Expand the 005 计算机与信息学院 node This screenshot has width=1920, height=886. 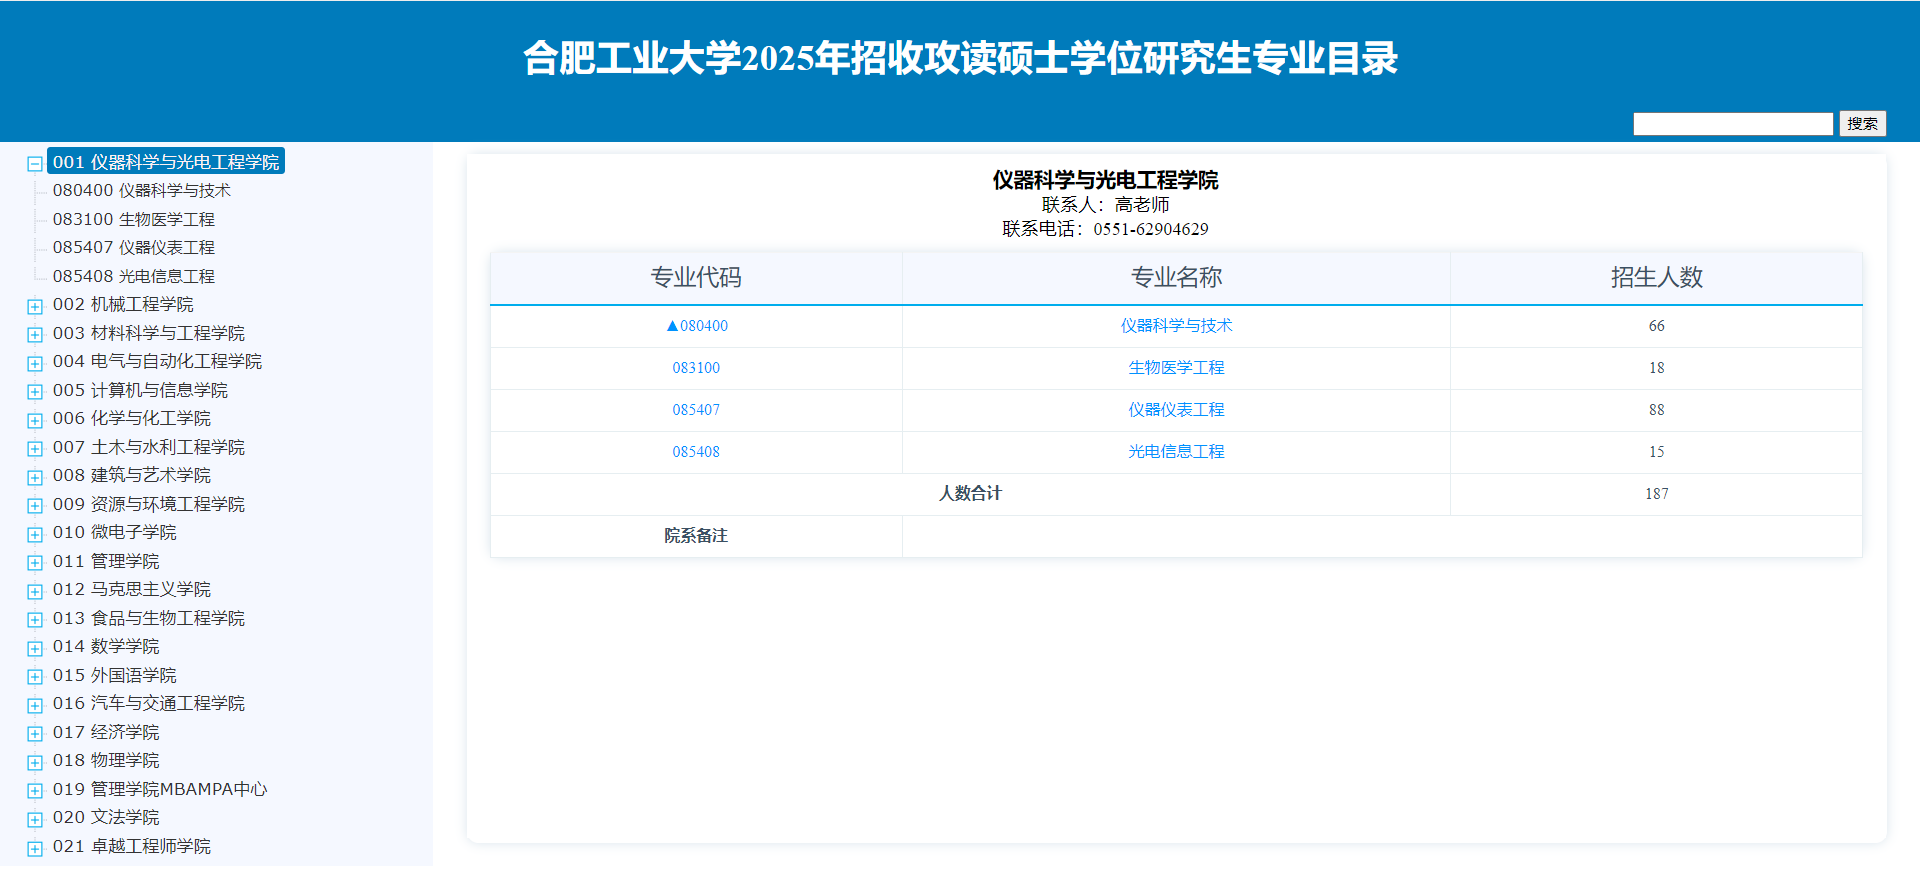pos(35,391)
